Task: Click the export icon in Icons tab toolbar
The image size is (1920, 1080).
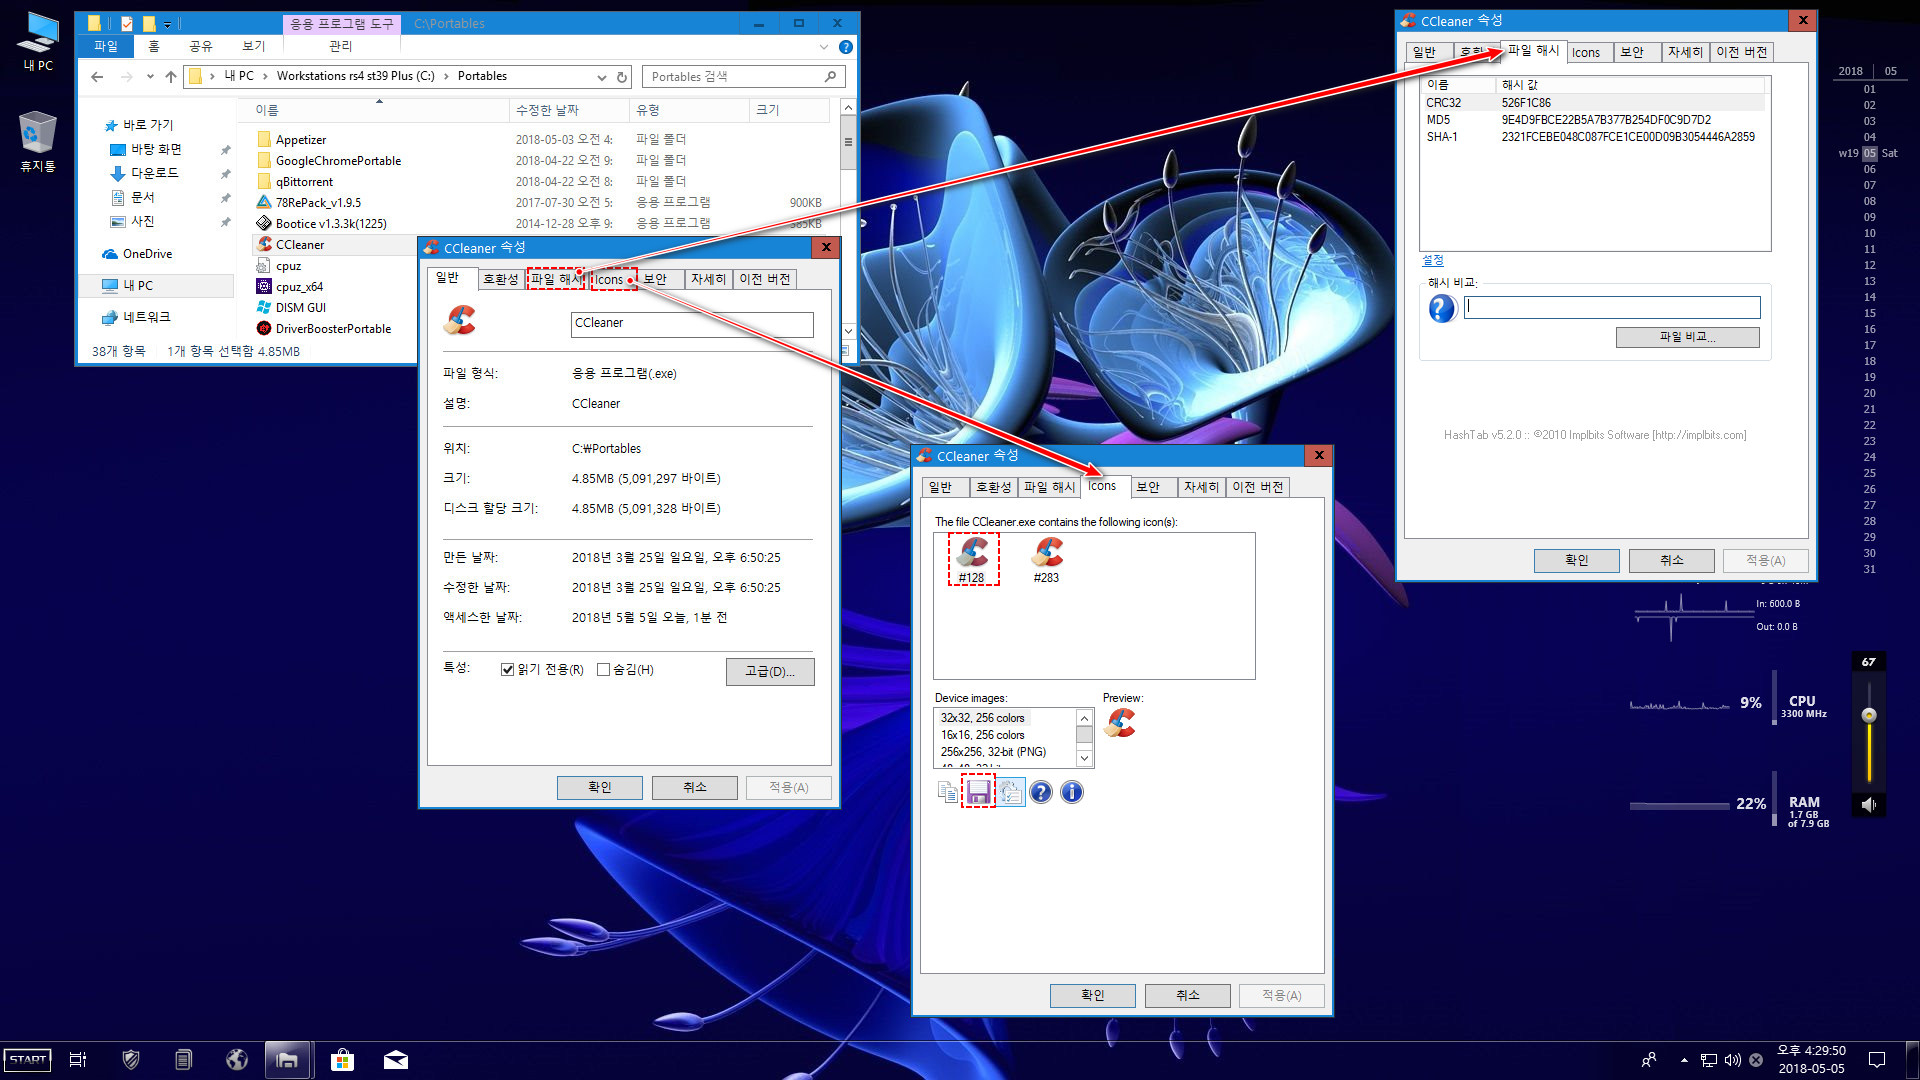Action: click(x=977, y=791)
